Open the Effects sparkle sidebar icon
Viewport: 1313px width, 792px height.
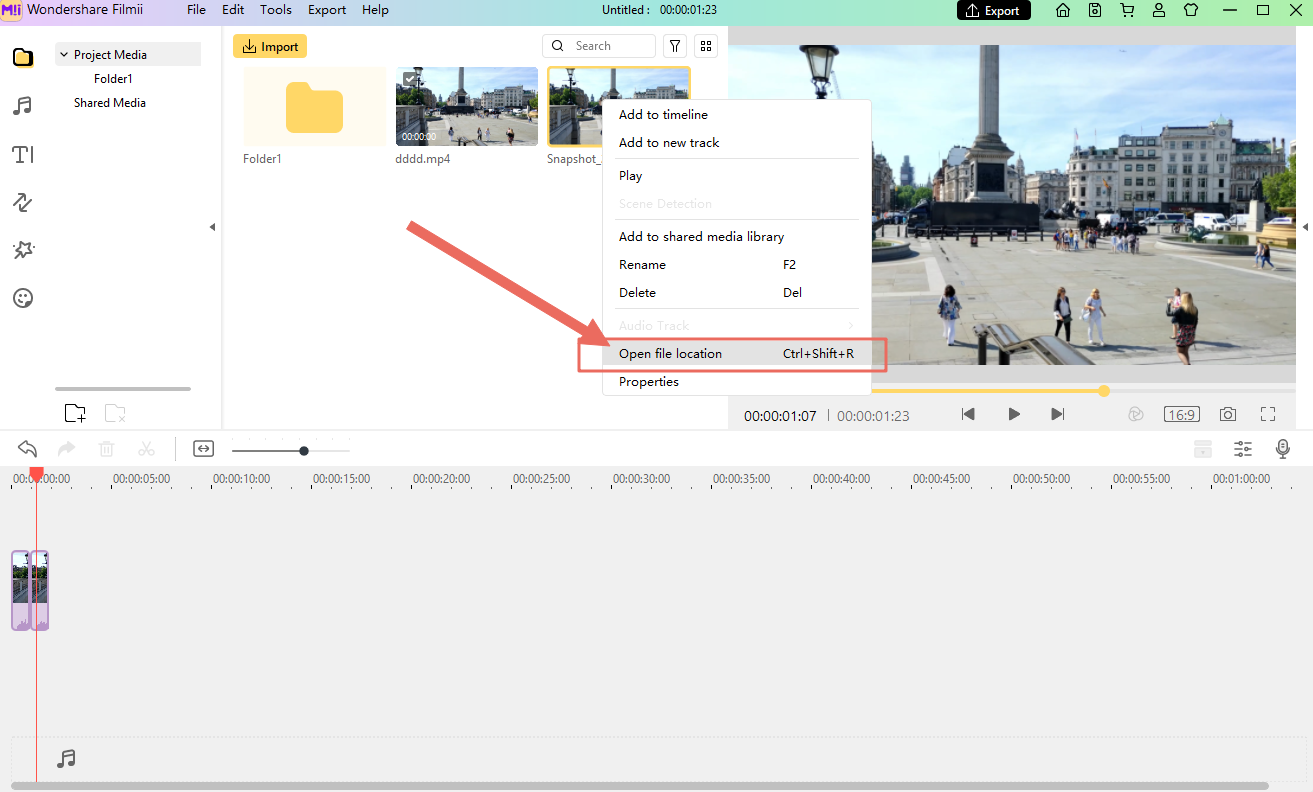[22, 250]
